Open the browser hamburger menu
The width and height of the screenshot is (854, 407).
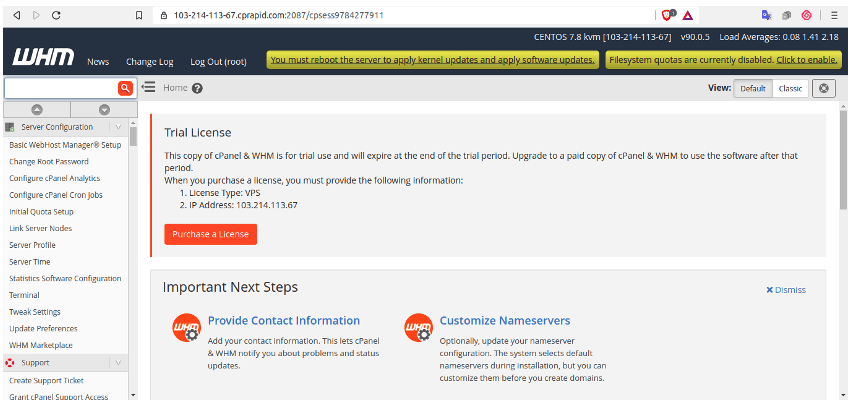[x=834, y=15]
